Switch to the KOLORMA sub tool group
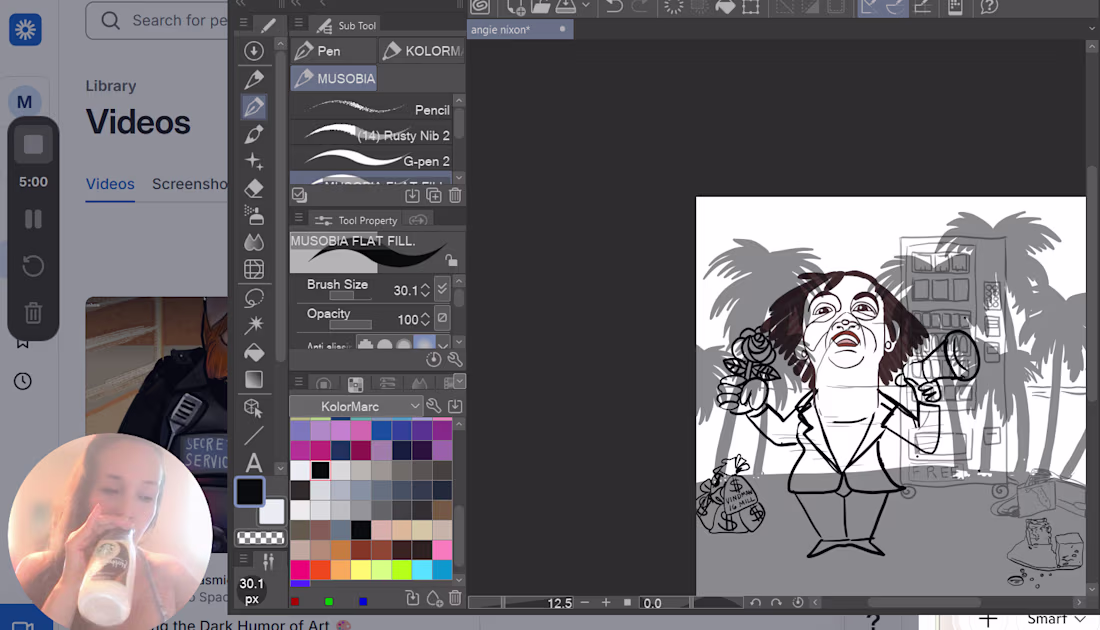Viewport: 1100px width, 630px height. (x=422, y=51)
